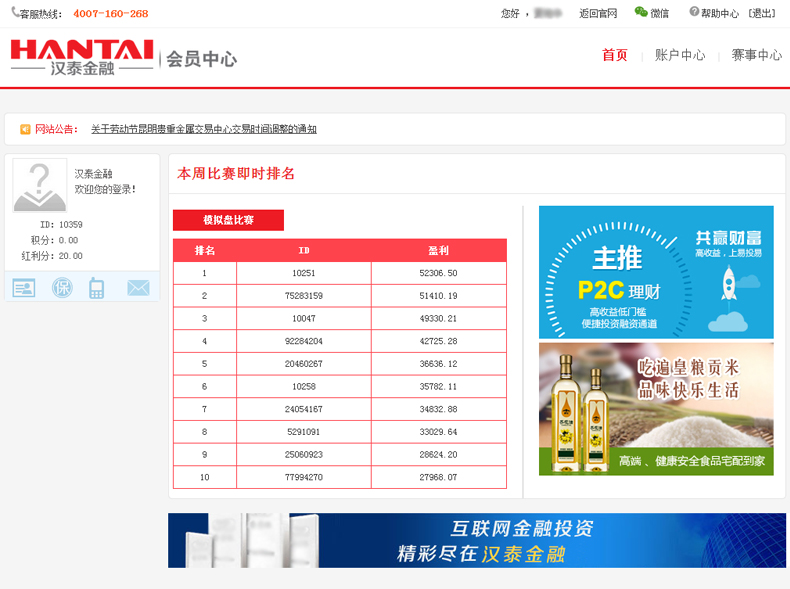Click the user avatar placeholder image
Screen dimensions: 790x589
[x=40, y=185]
